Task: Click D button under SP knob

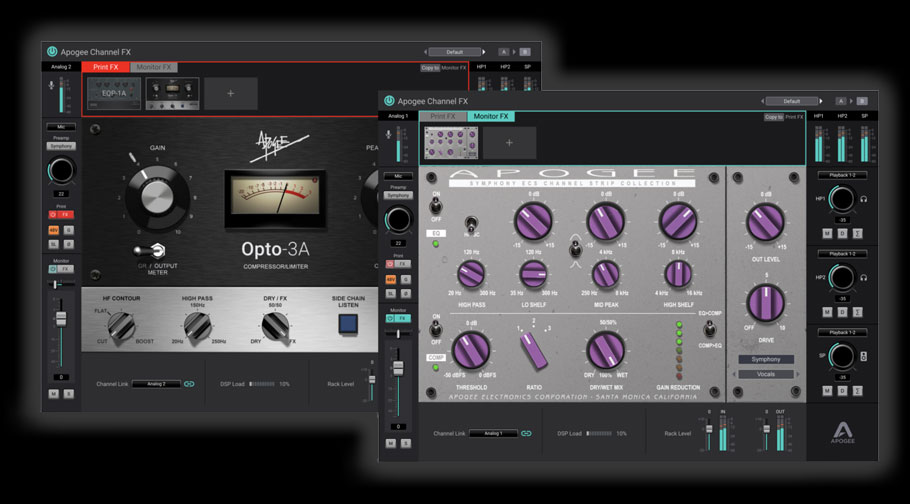Action: (x=842, y=391)
